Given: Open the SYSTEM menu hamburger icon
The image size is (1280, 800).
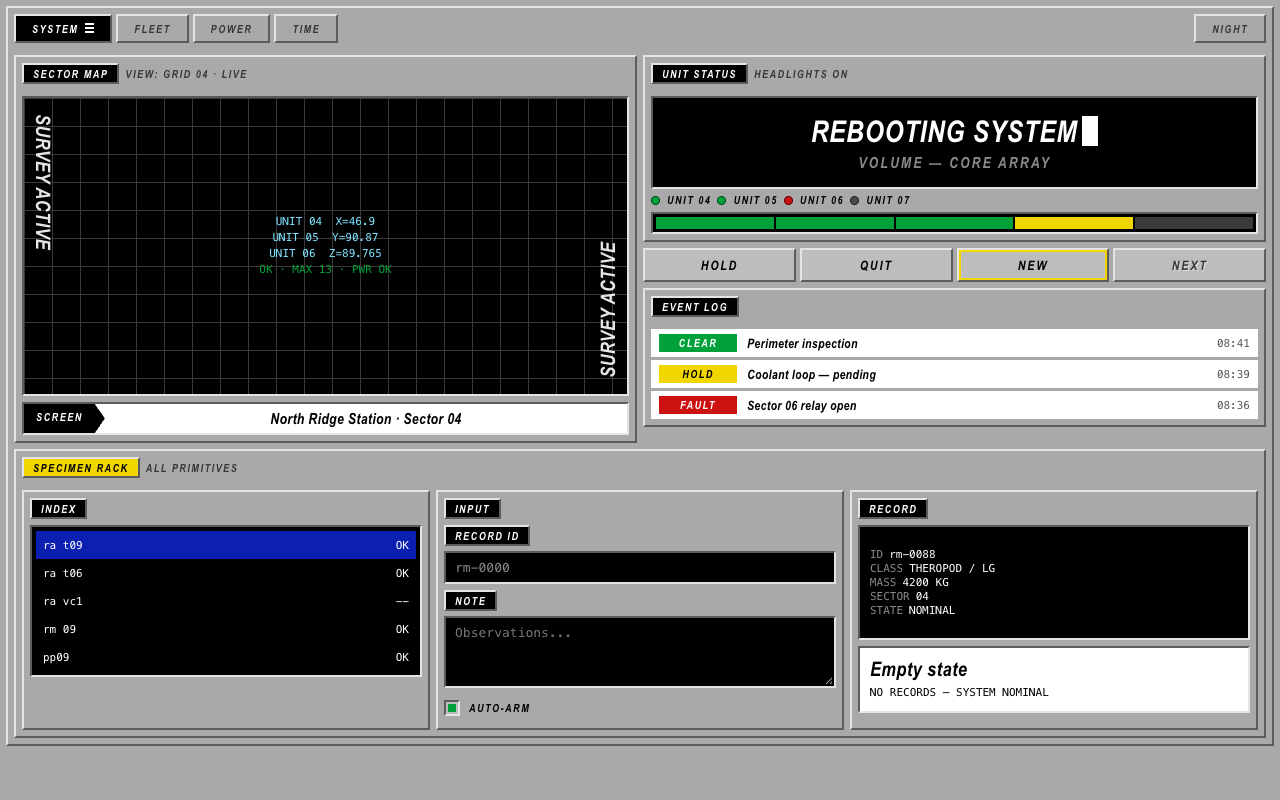Looking at the screenshot, I should (x=89, y=29).
